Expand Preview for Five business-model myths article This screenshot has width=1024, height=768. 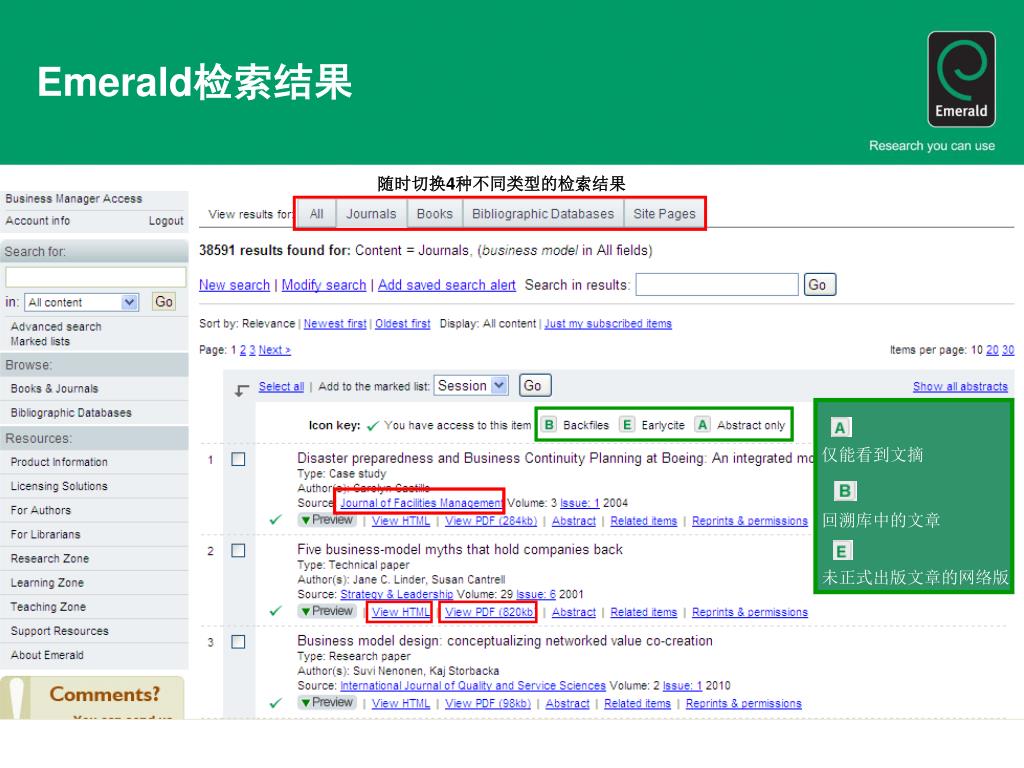pyautogui.click(x=327, y=611)
